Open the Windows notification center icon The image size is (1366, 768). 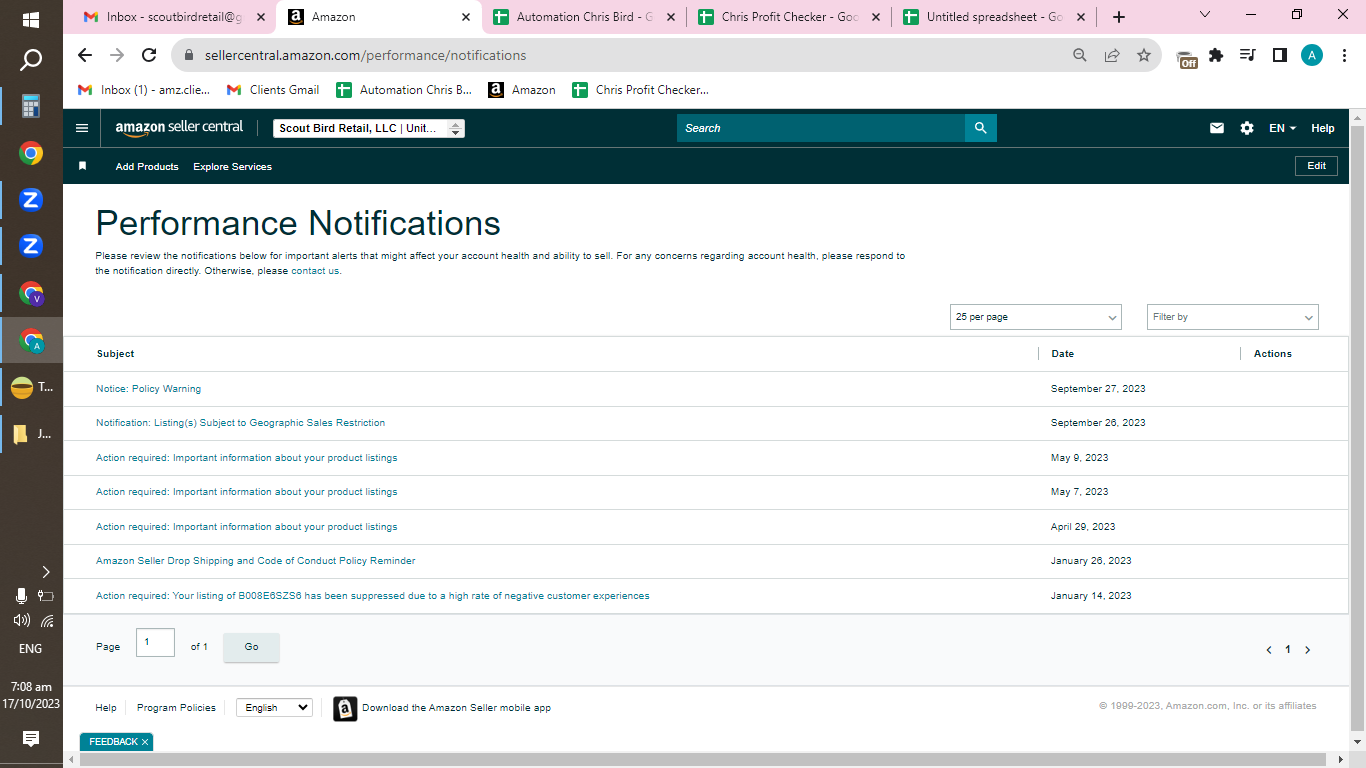[31, 739]
